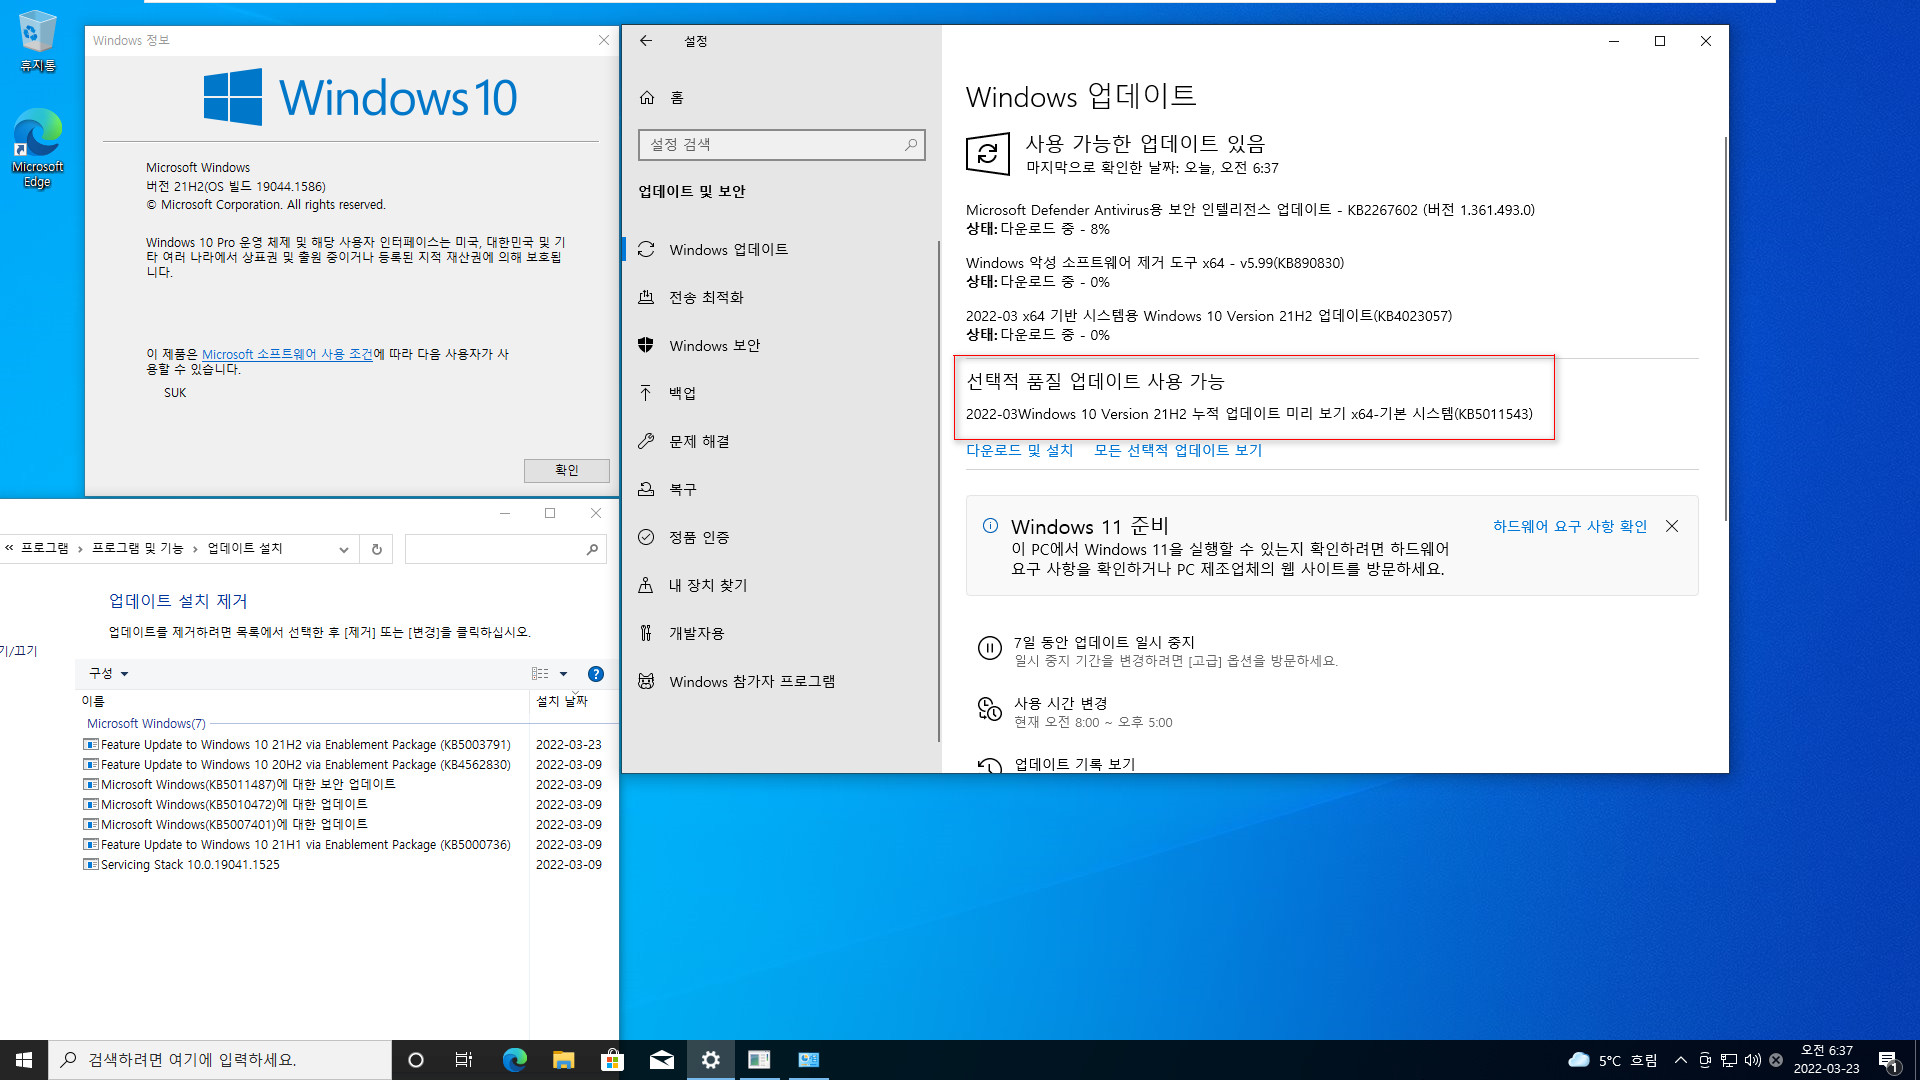Open Mail app from taskbar

point(661,1060)
